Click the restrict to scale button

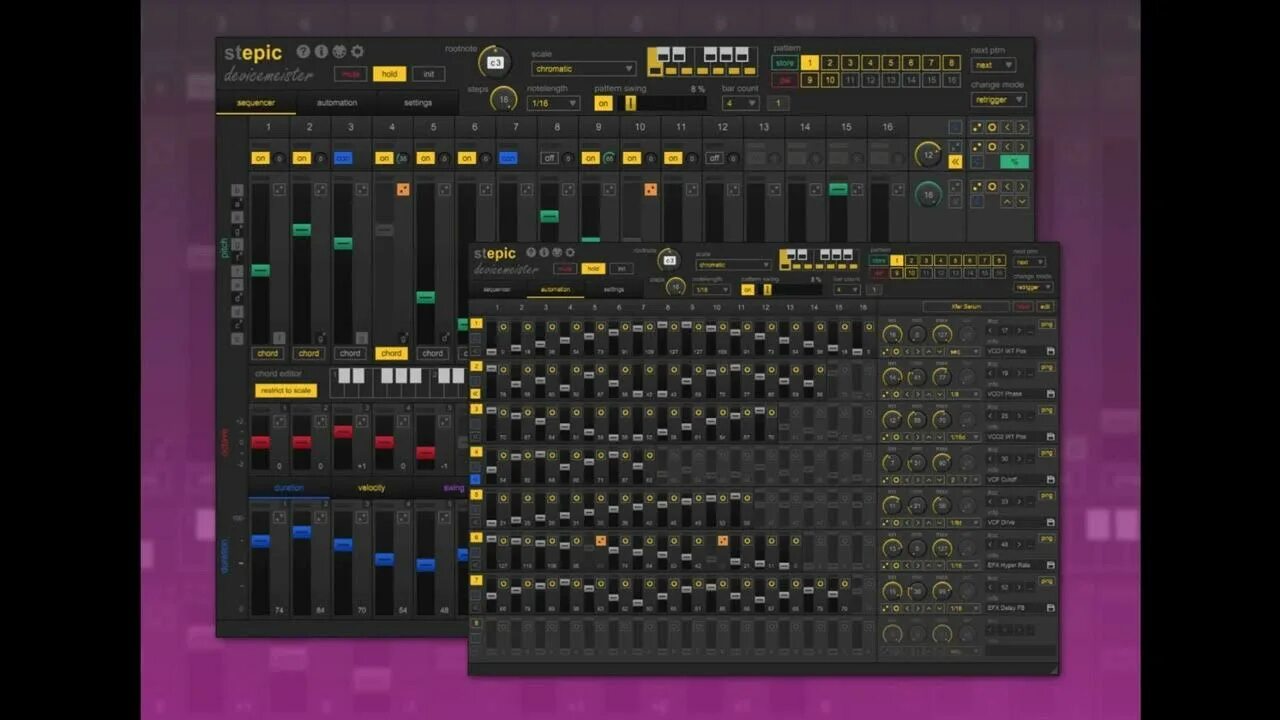pos(285,391)
